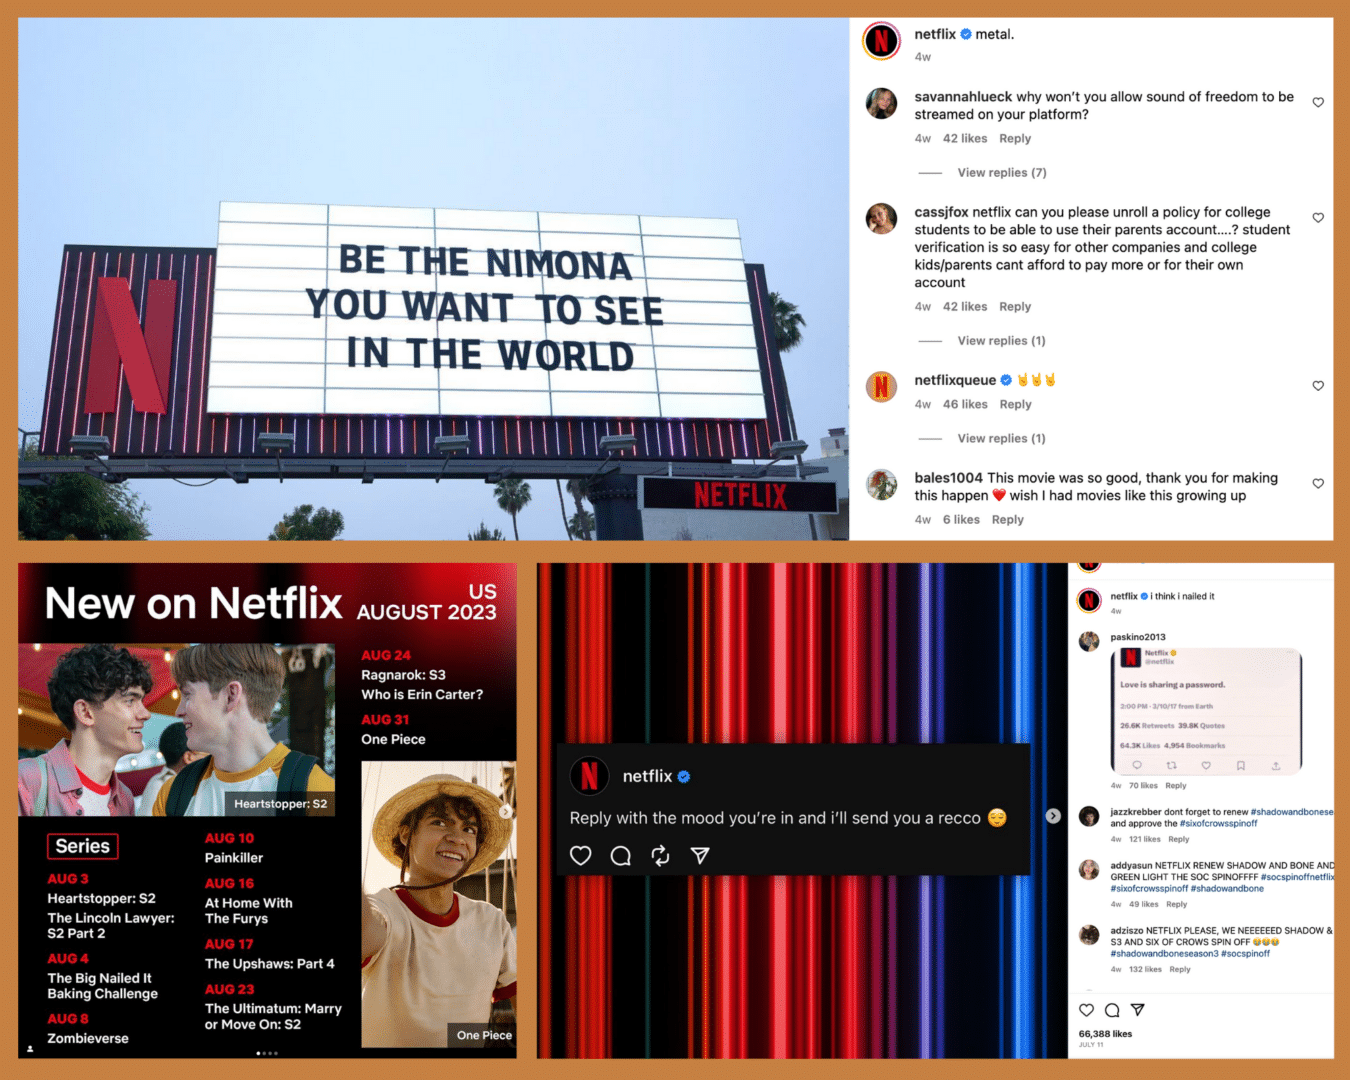
Task: Open paskino2013 username link
Action: [x=1138, y=637]
